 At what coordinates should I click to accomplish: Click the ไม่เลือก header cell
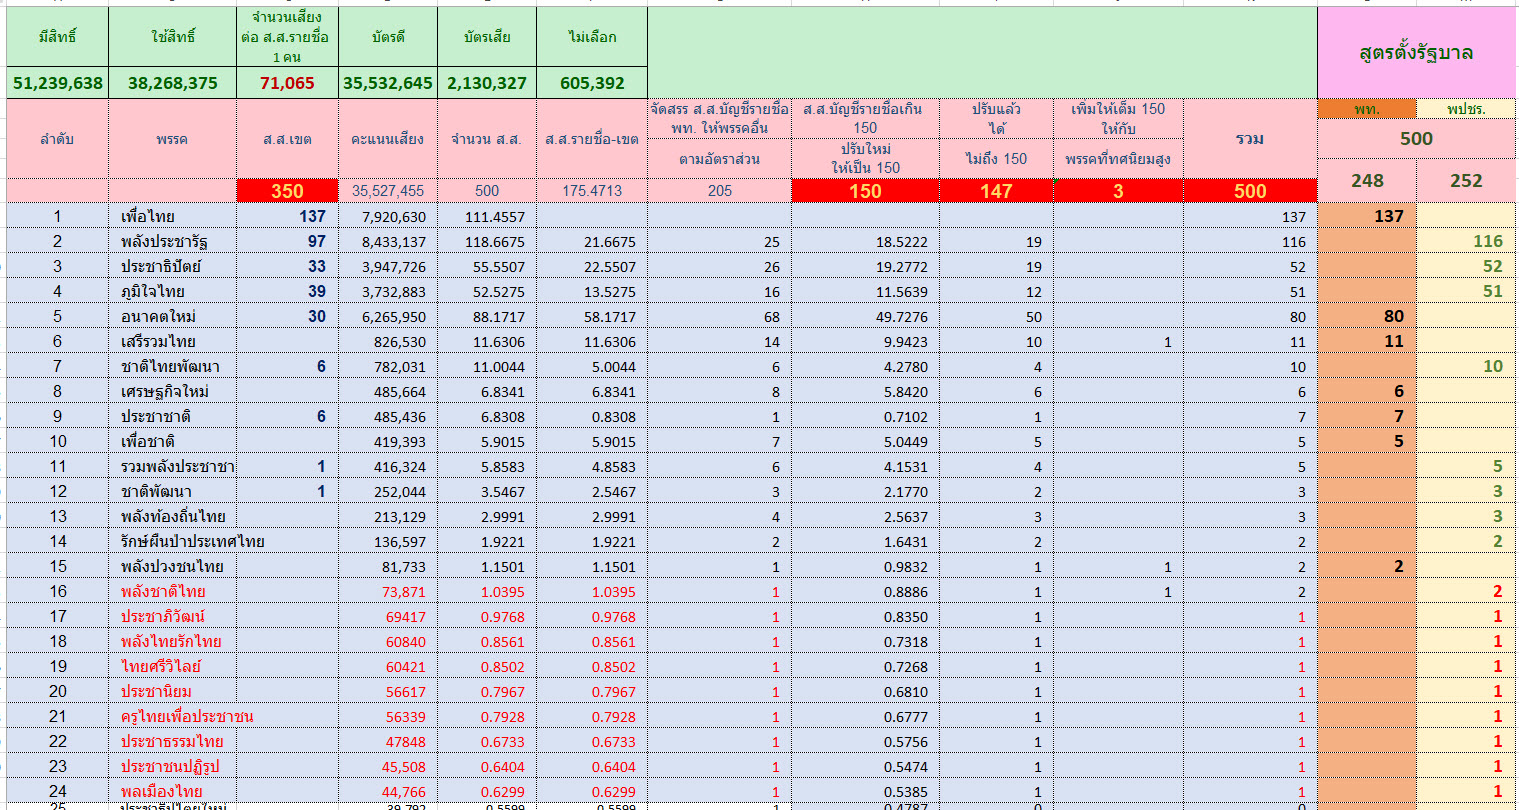592,37
